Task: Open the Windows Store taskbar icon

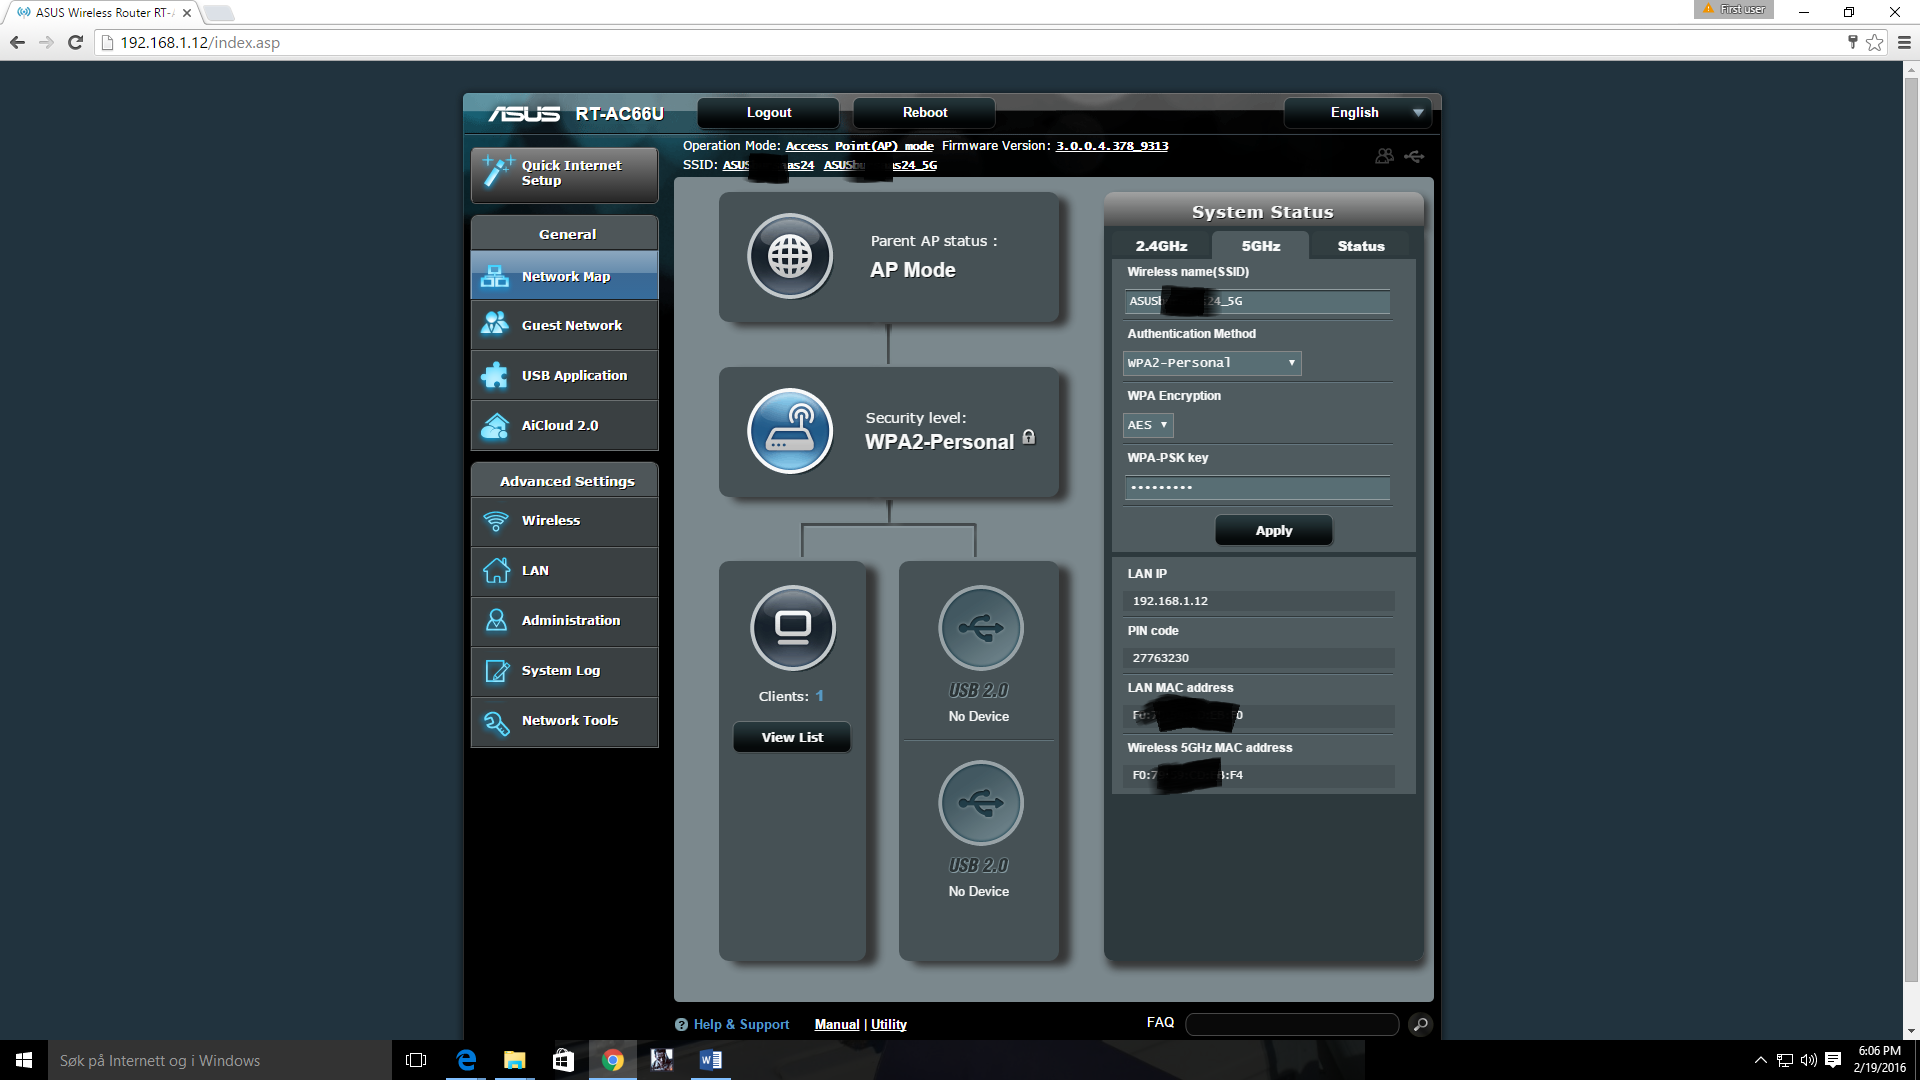Action: click(x=563, y=1060)
